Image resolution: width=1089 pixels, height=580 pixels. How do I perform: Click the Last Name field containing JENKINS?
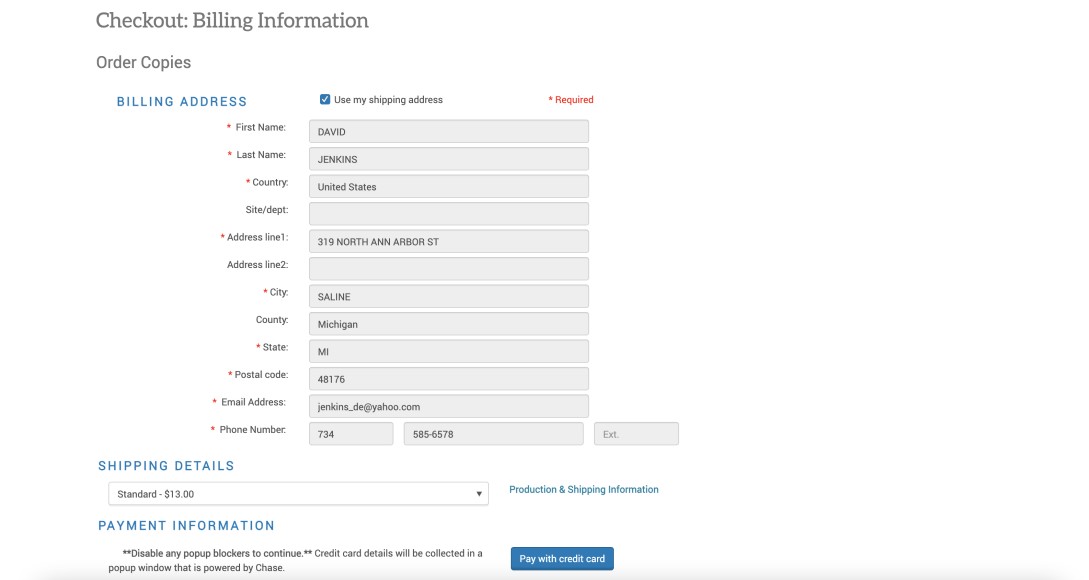(448, 159)
